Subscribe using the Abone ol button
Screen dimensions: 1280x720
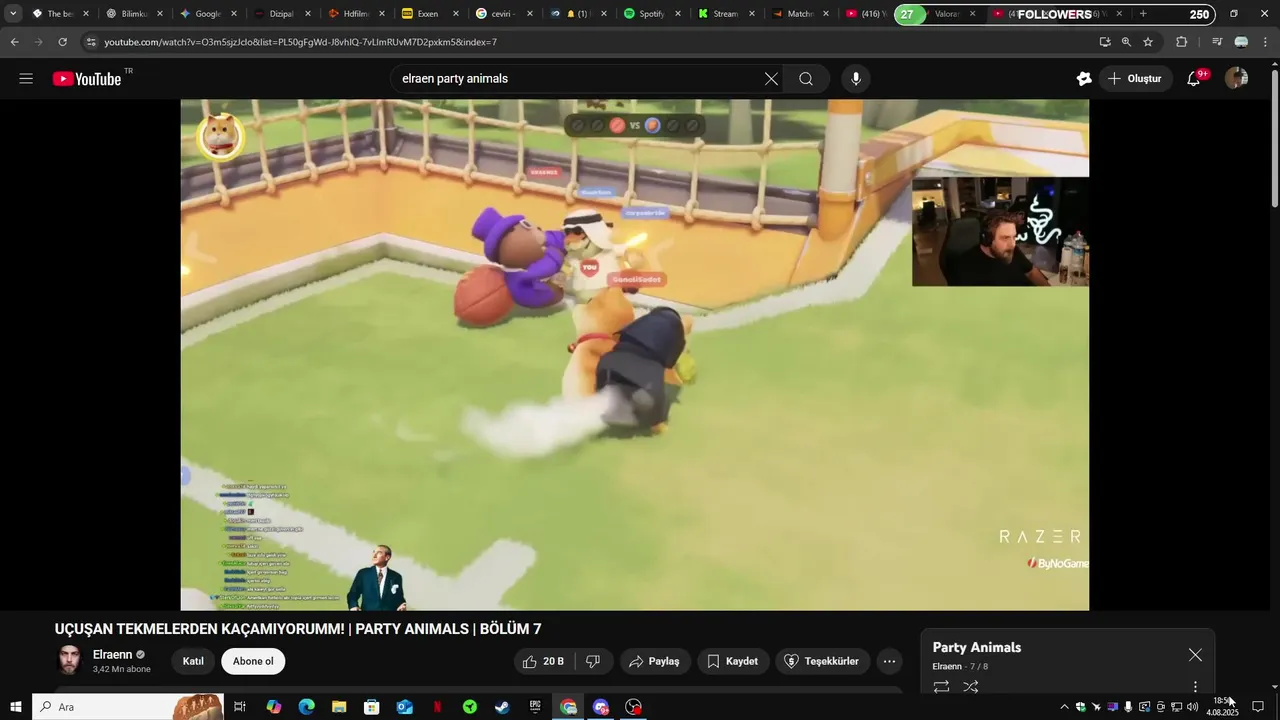click(253, 661)
